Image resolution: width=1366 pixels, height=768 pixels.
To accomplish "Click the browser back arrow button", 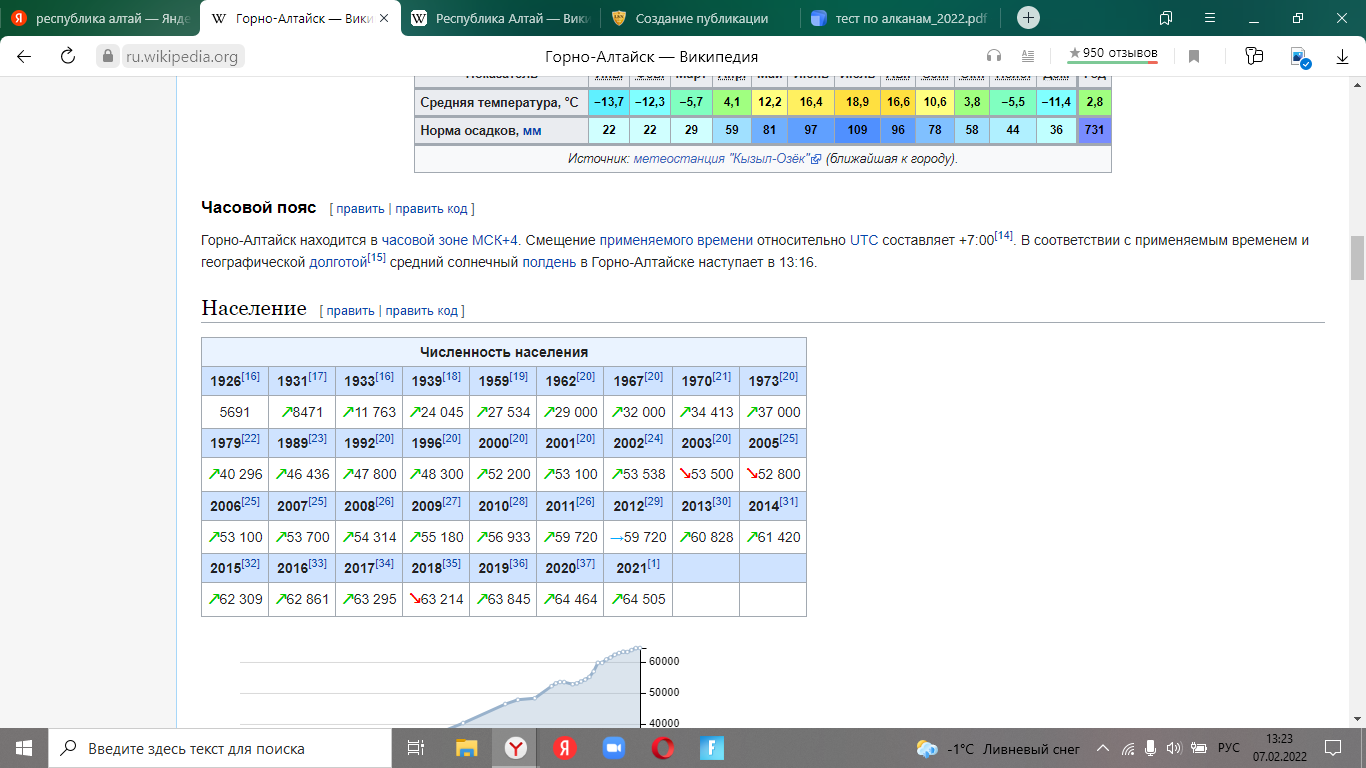I will 24,57.
